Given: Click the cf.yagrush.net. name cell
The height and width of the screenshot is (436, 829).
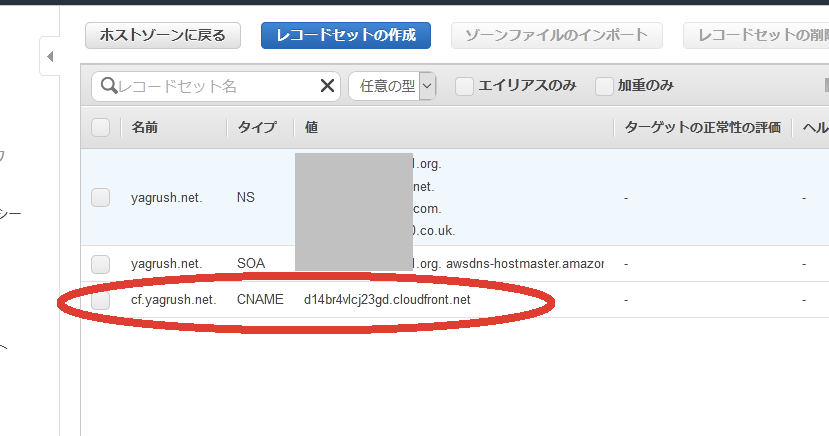Looking at the screenshot, I should [174, 300].
